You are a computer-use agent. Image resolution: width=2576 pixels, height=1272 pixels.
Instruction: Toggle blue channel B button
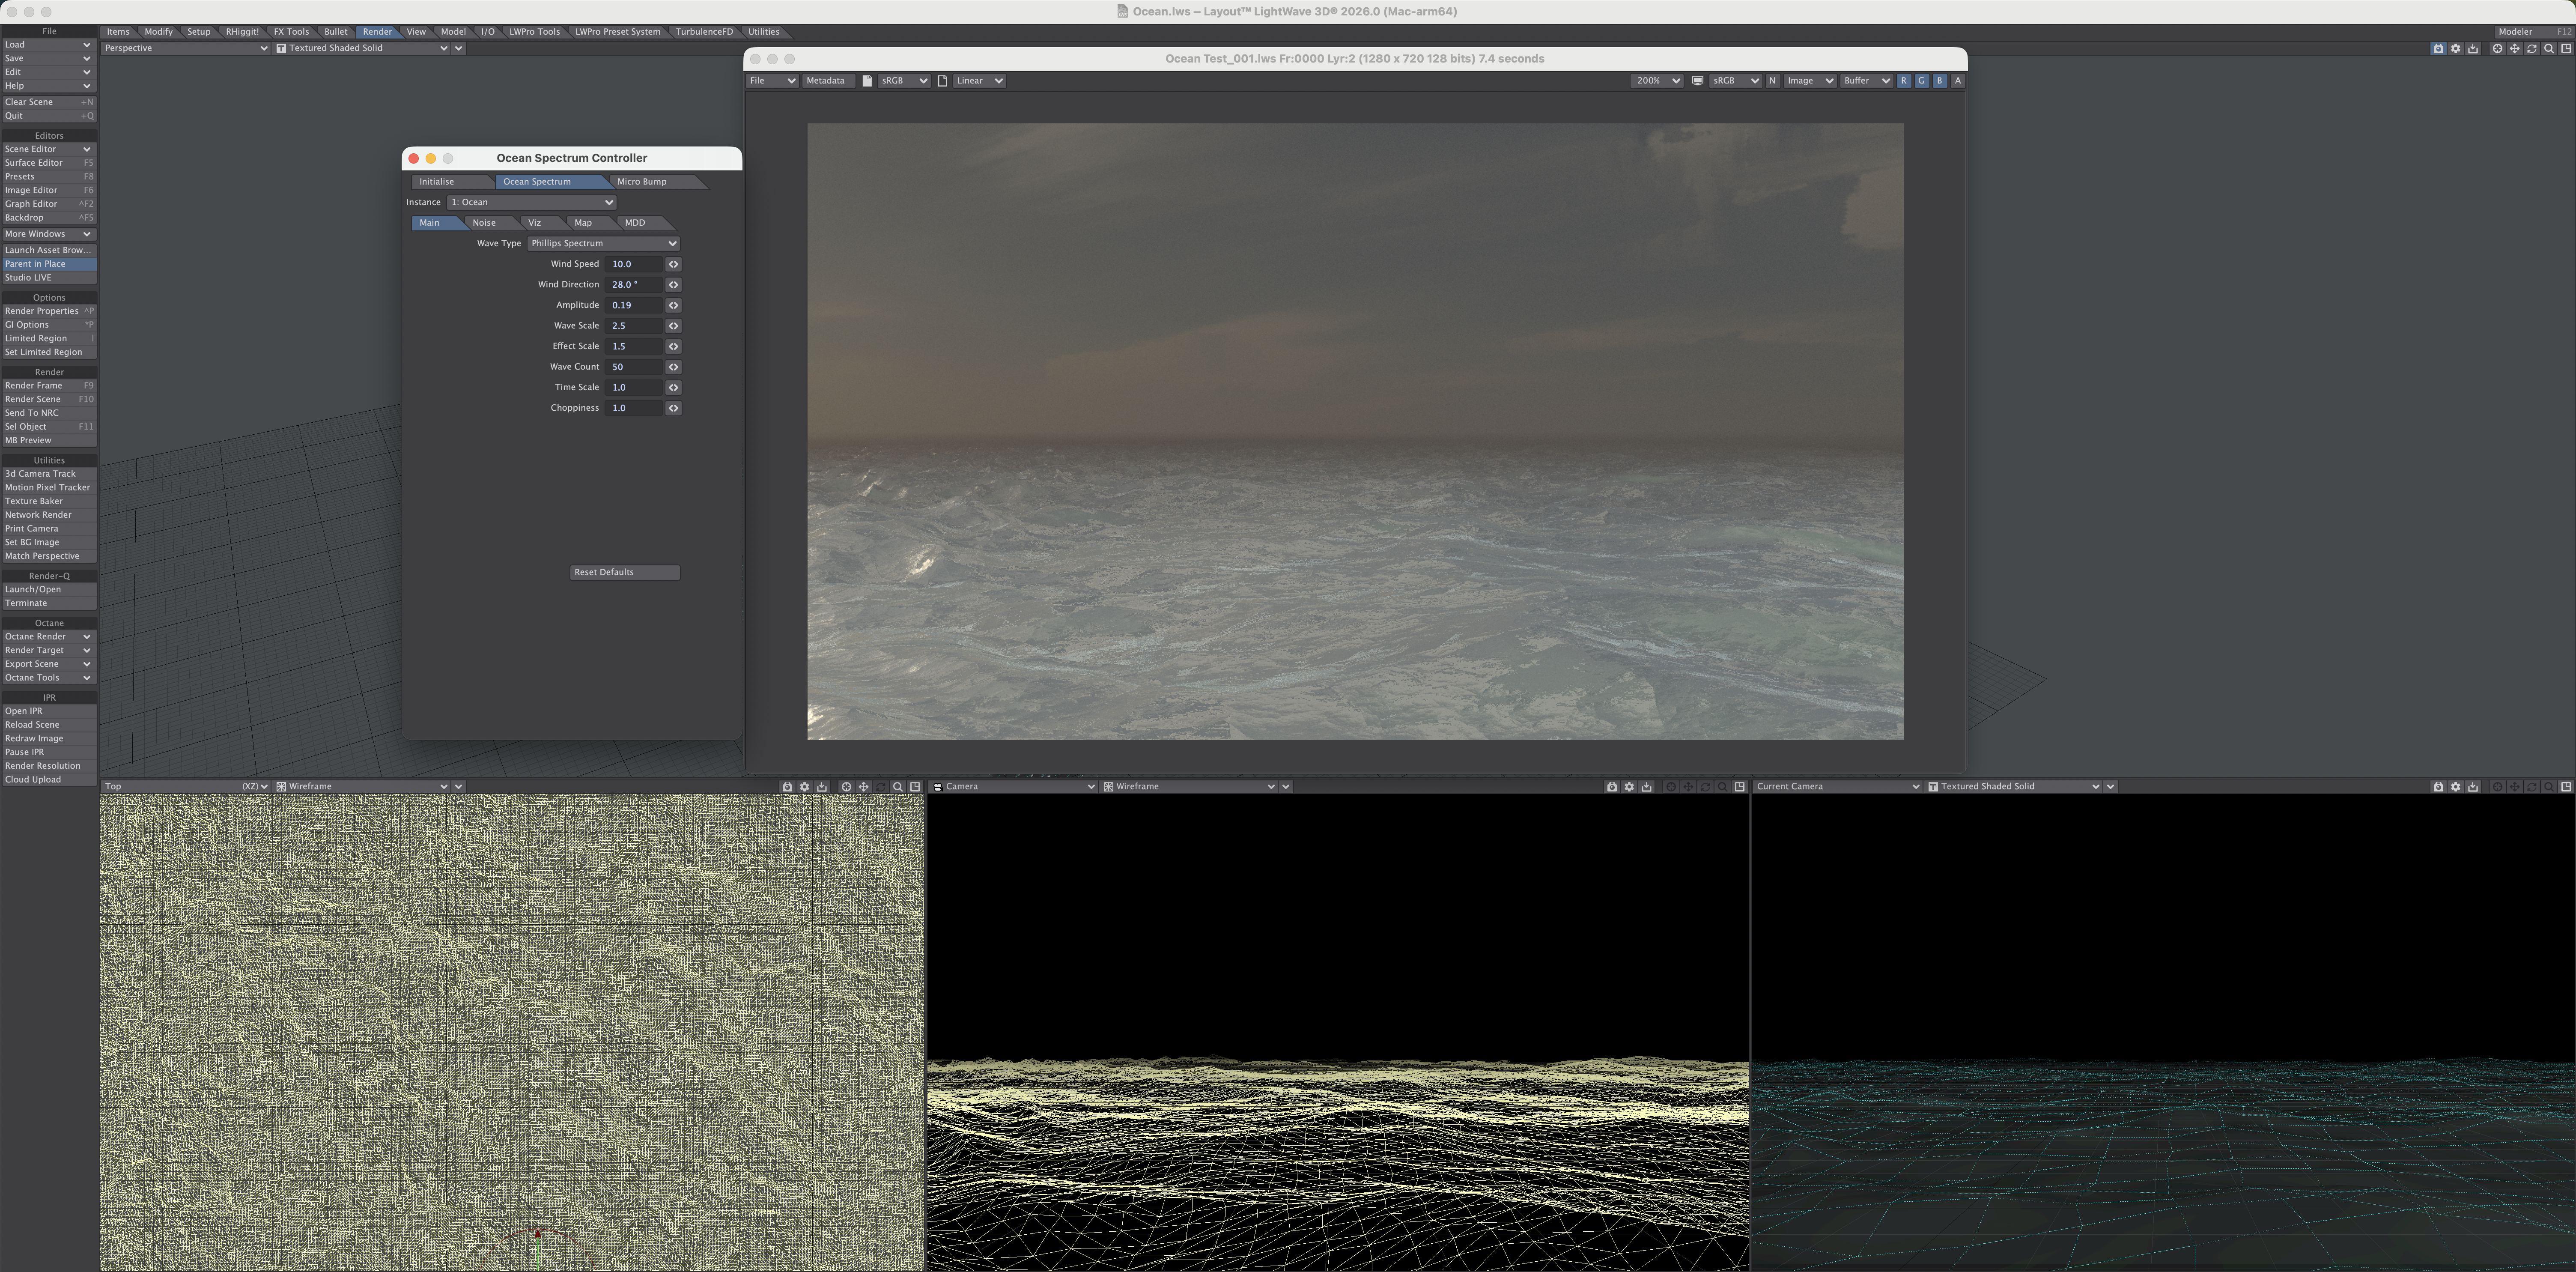pyautogui.click(x=1939, y=81)
